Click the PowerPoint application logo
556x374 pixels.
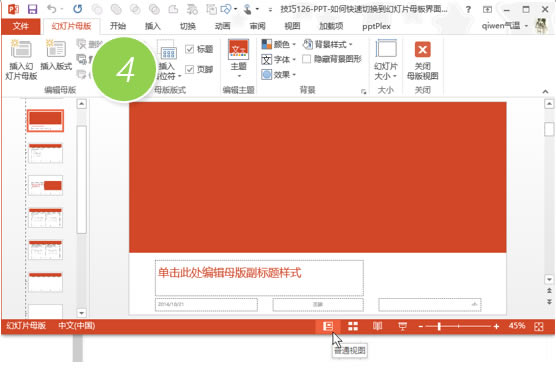tap(13, 9)
